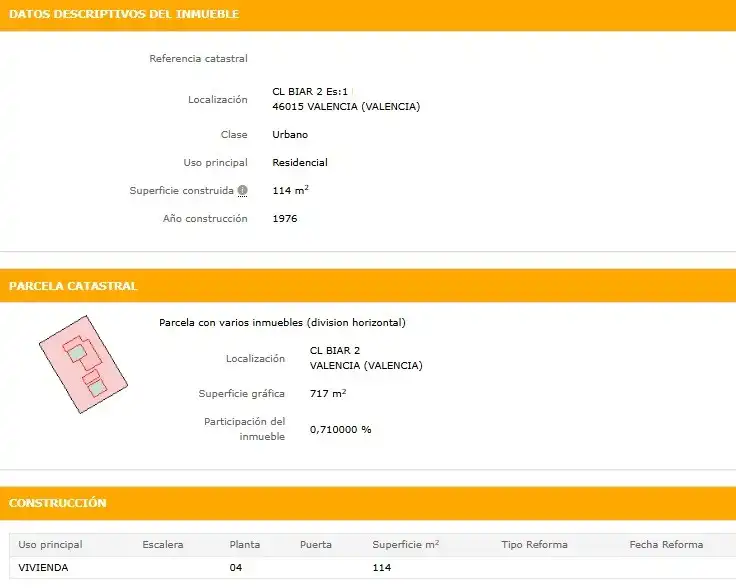Click the info icon beside Superficie construida
This screenshot has height=588, width=736.
(x=242, y=191)
